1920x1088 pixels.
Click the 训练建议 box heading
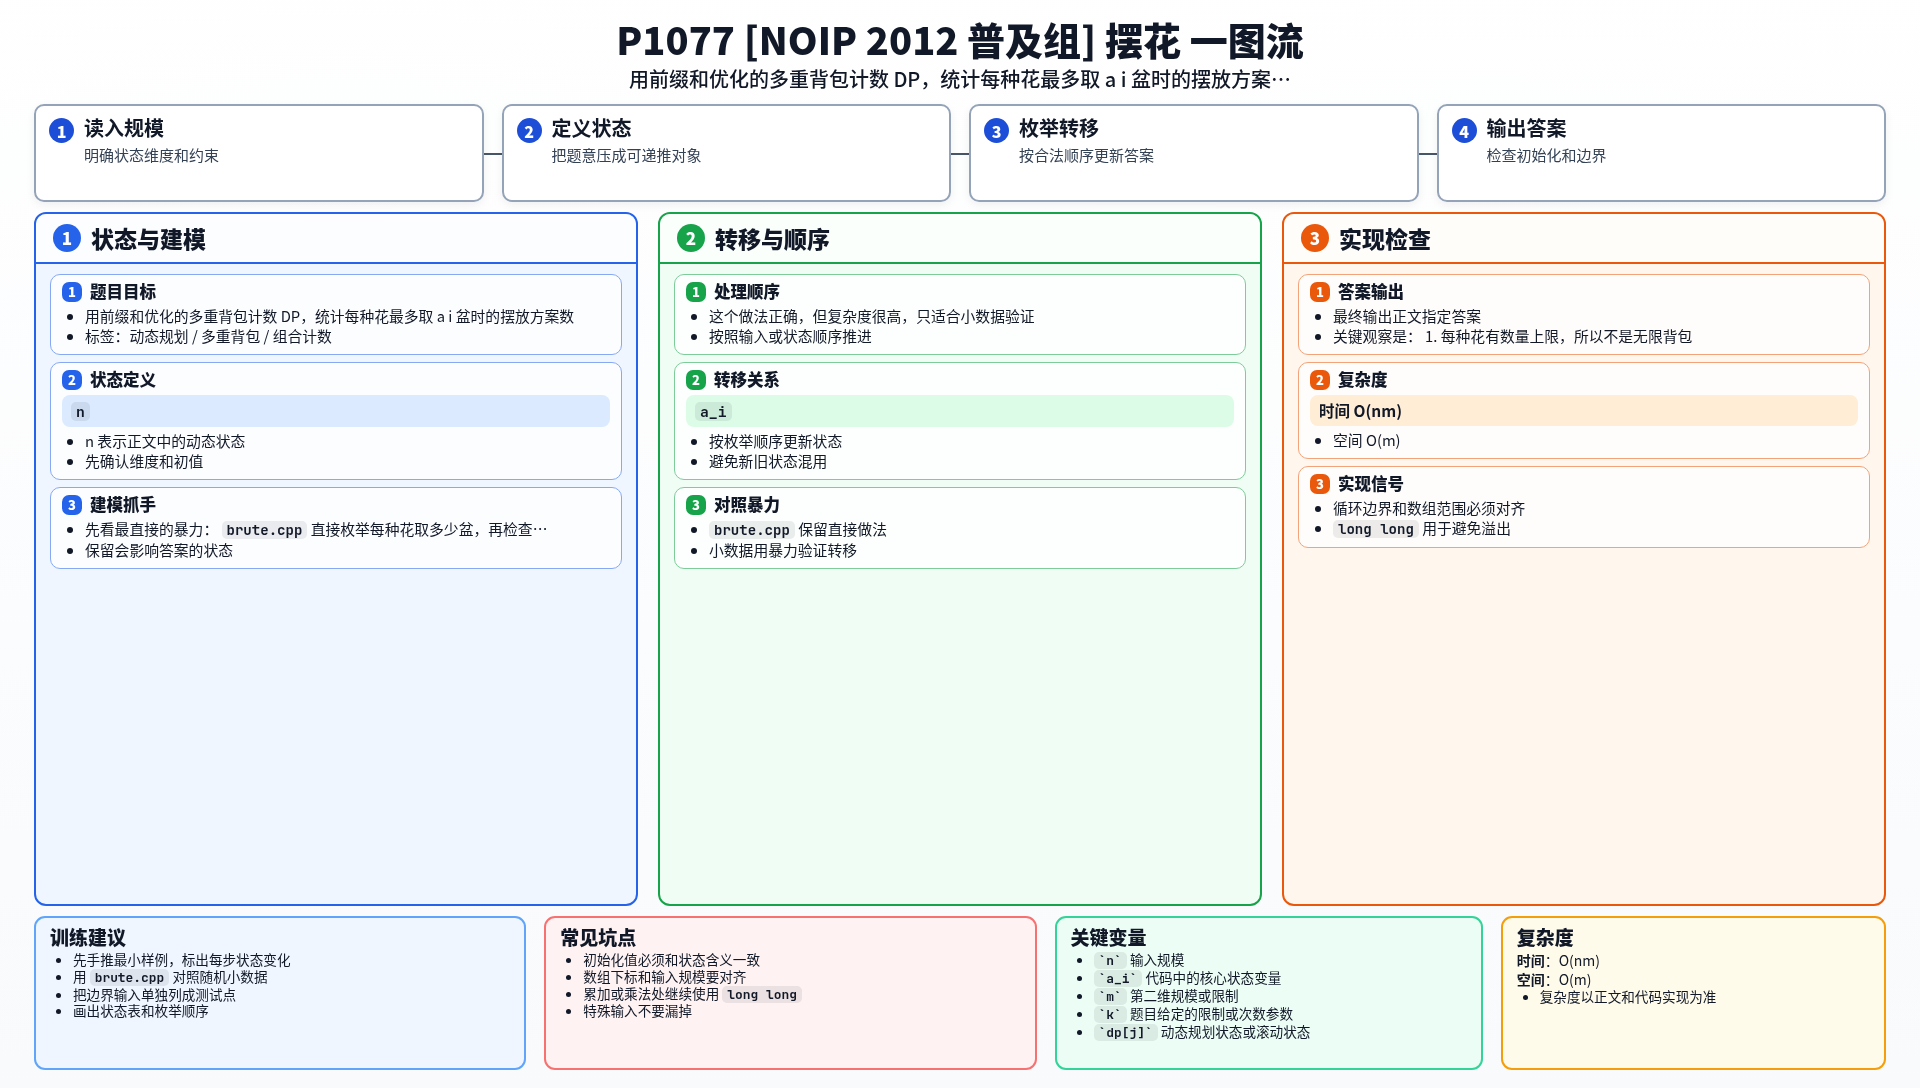[88, 938]
